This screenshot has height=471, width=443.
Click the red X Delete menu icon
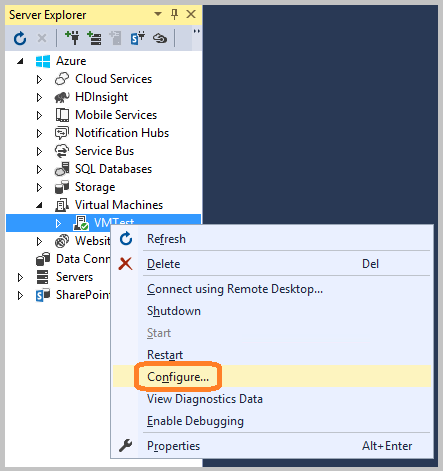125,264
